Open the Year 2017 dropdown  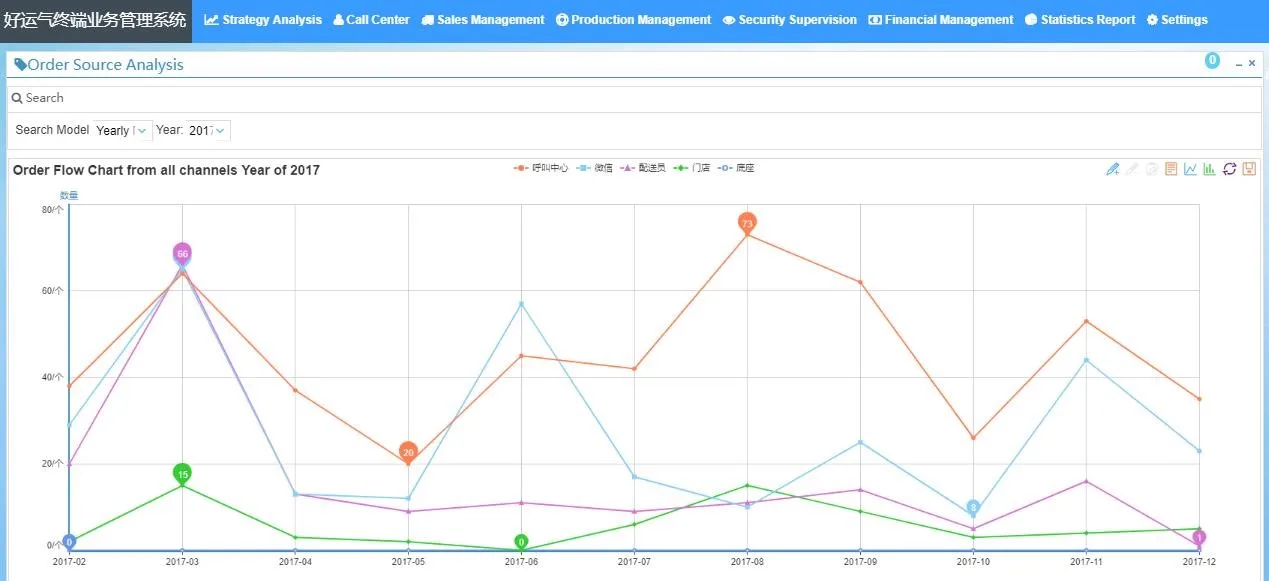(x=208, y=130)
